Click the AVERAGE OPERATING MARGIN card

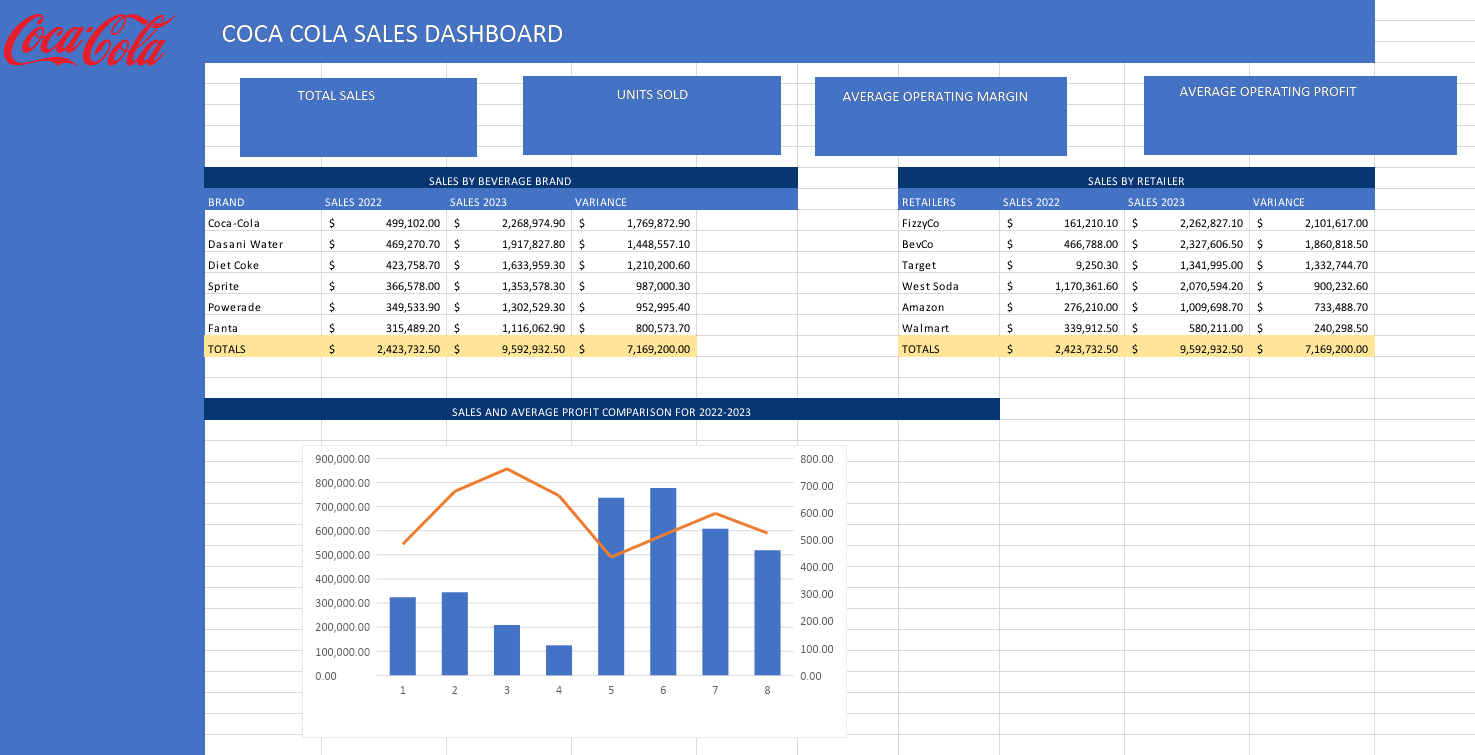(940, 116)
